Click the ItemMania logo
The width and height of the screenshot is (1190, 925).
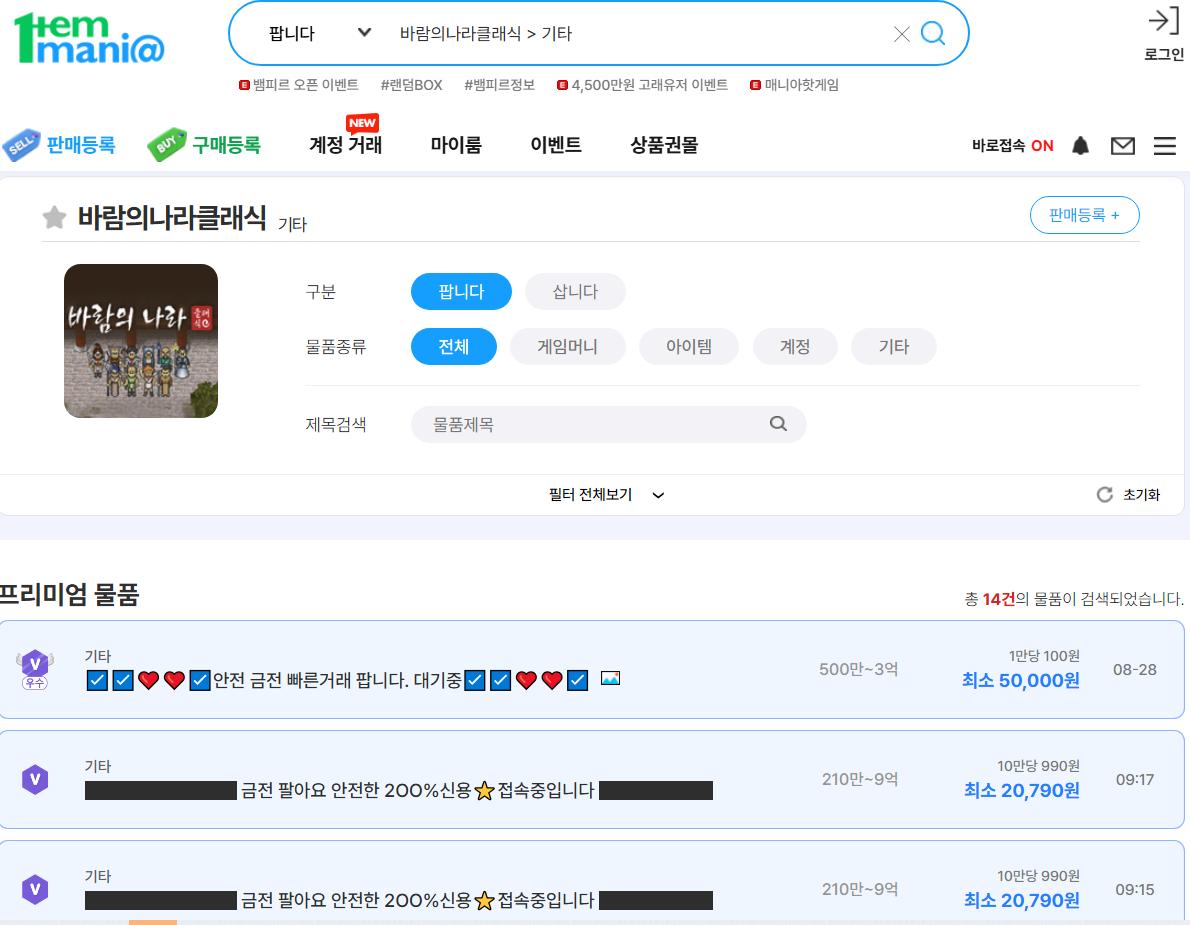(x=89, y=38)
